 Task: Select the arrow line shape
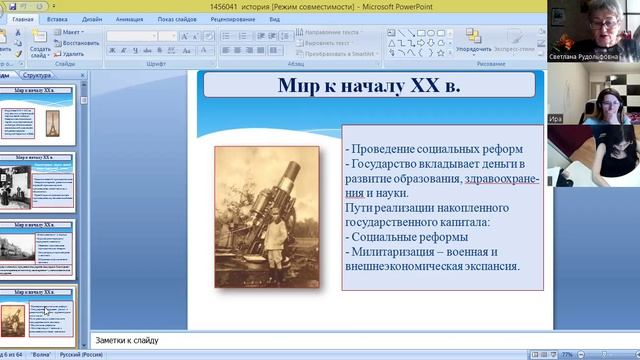tap(411, 33)
